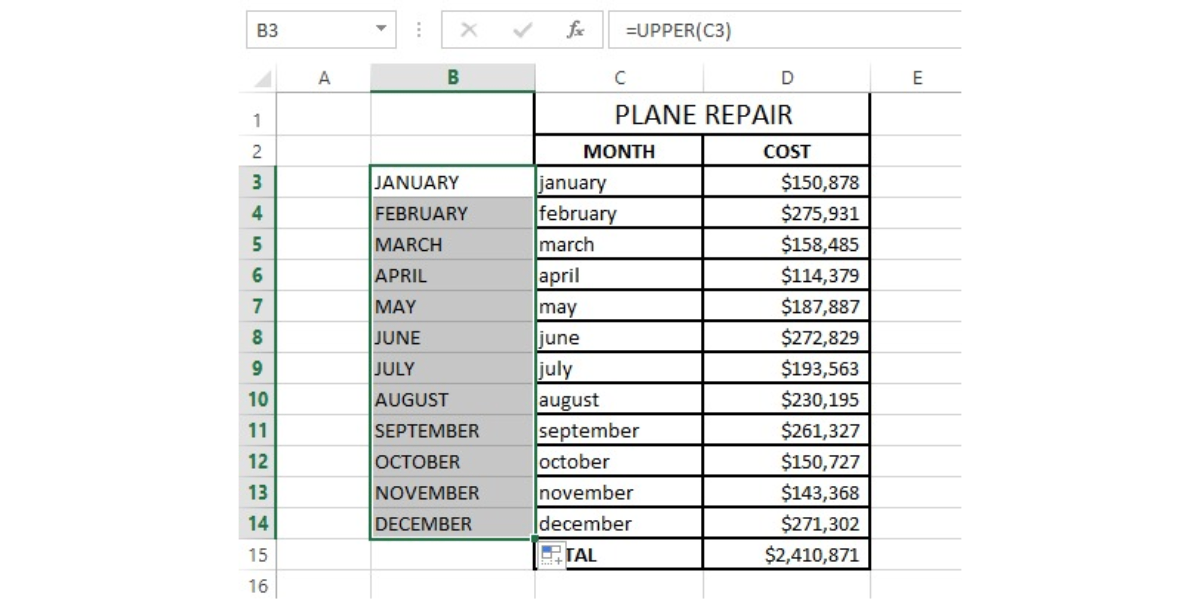Click the cell containing JANUARY

453,182
